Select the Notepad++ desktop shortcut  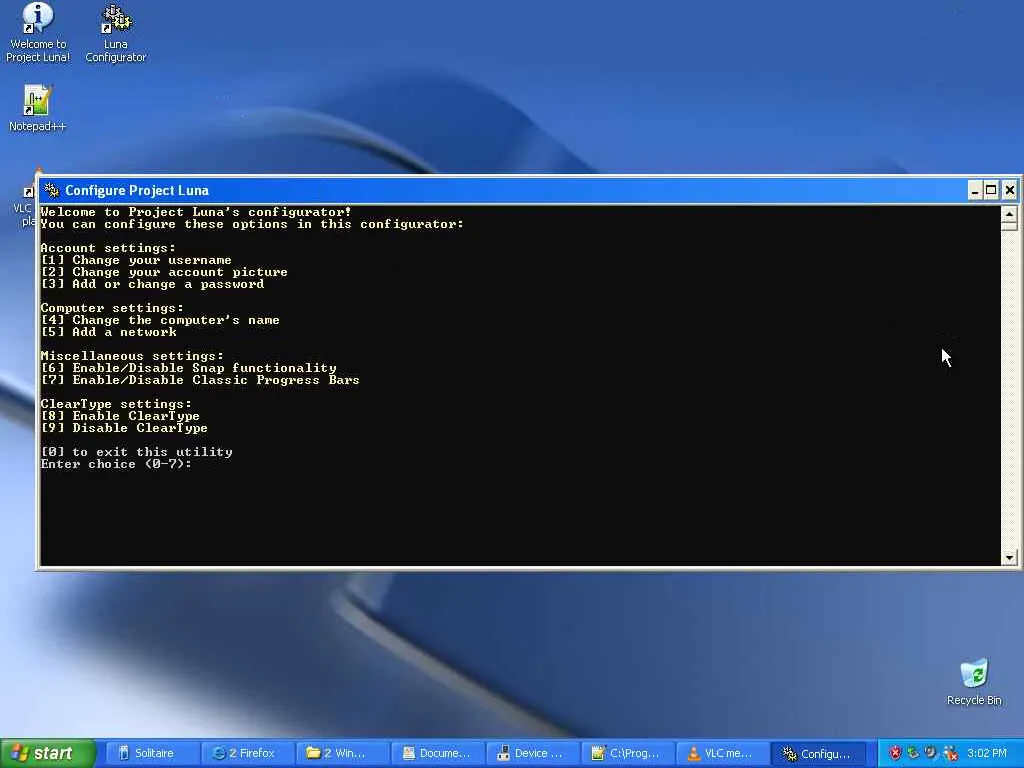coord(37,108)
